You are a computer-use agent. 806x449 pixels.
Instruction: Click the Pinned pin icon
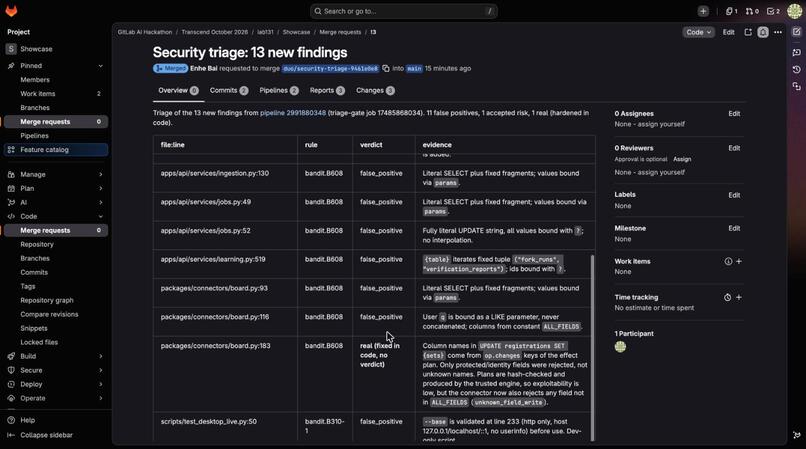(x=11, y=66)
